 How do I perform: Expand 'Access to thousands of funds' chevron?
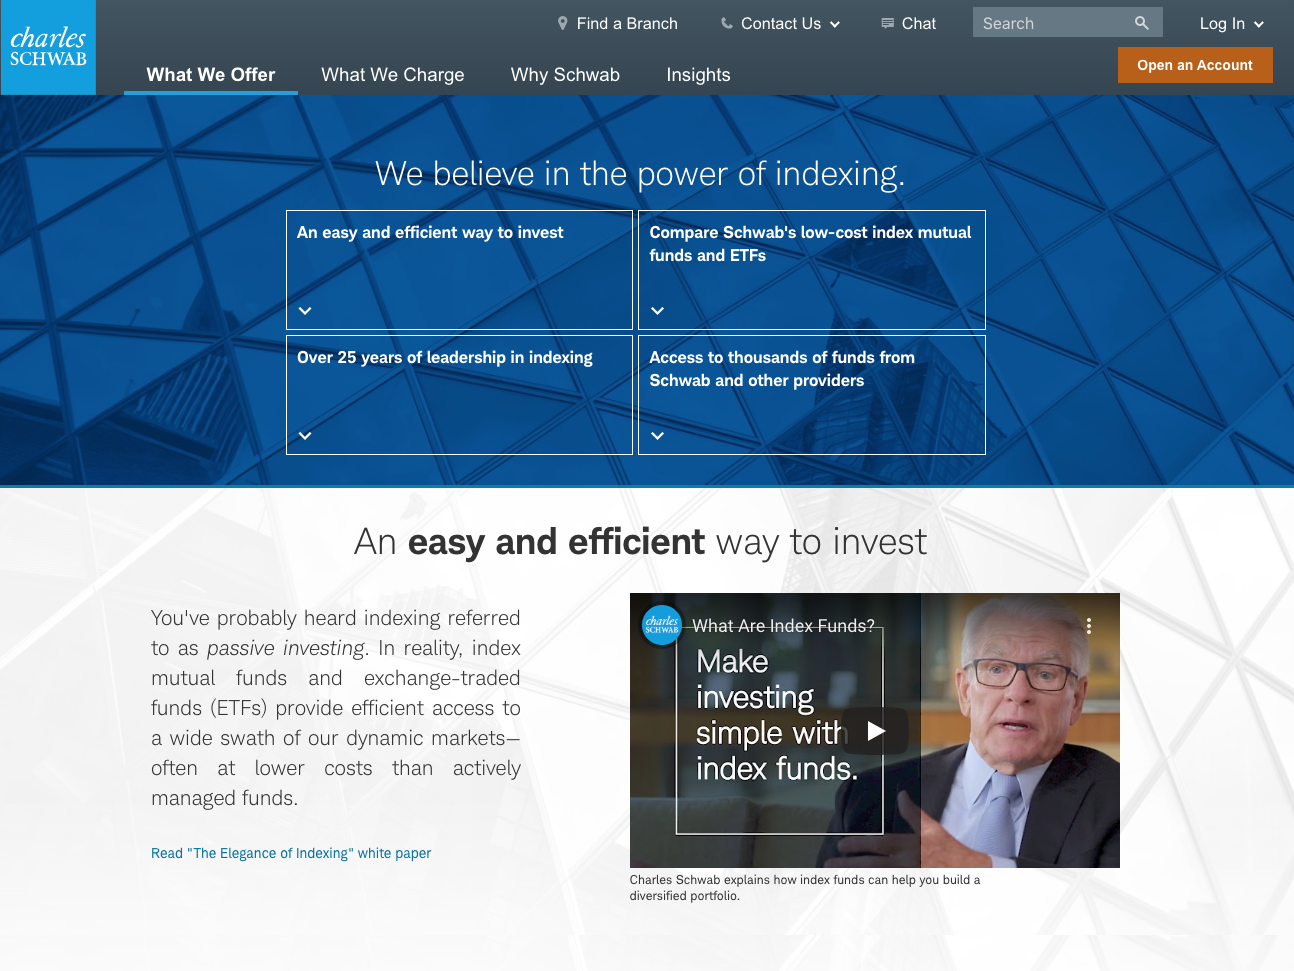pos(657,436)
